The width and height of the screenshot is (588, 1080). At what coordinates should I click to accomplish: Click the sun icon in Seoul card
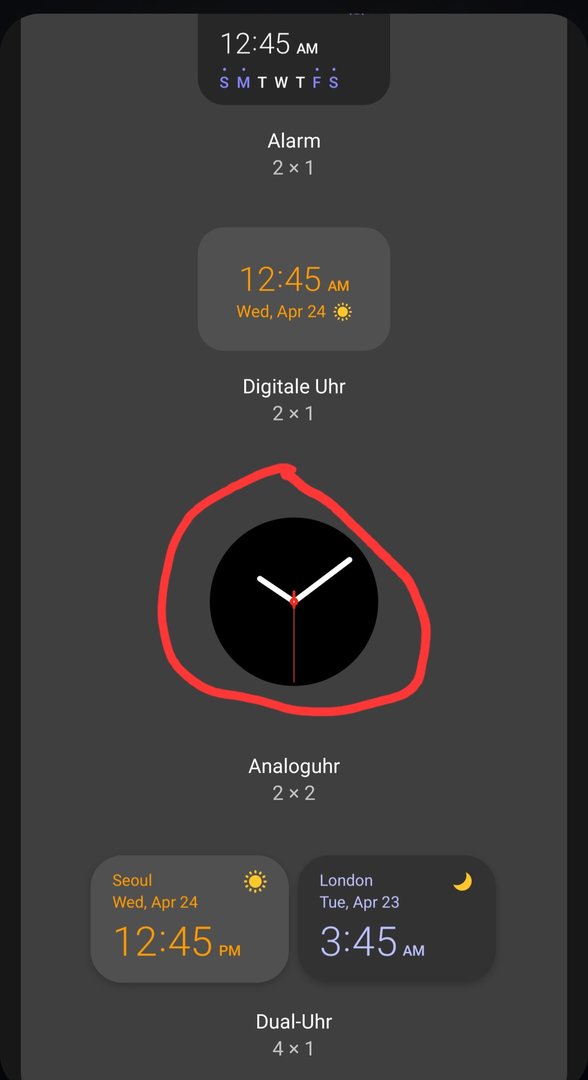(255, 881)
